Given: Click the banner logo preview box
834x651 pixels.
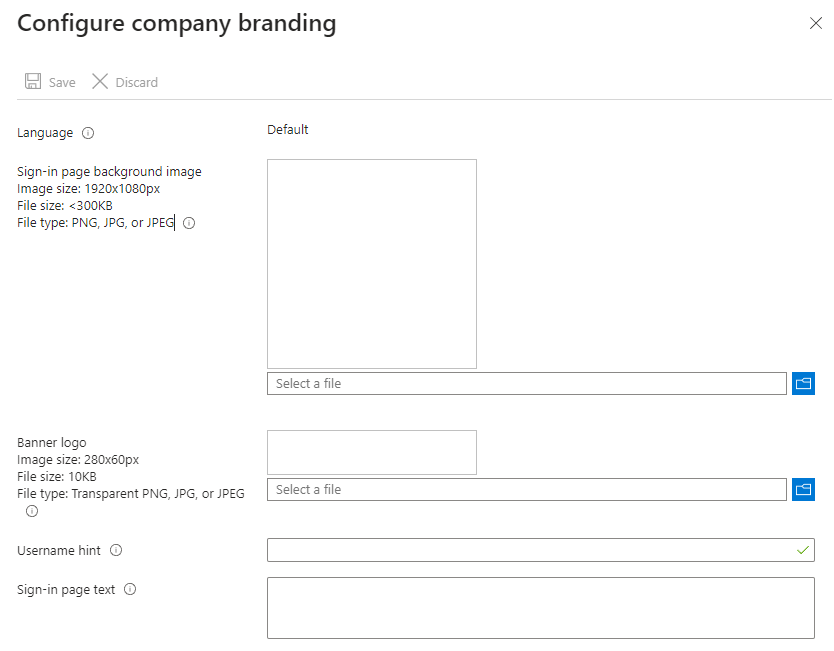Looking at the screenshot, I should tap(372, 453).
